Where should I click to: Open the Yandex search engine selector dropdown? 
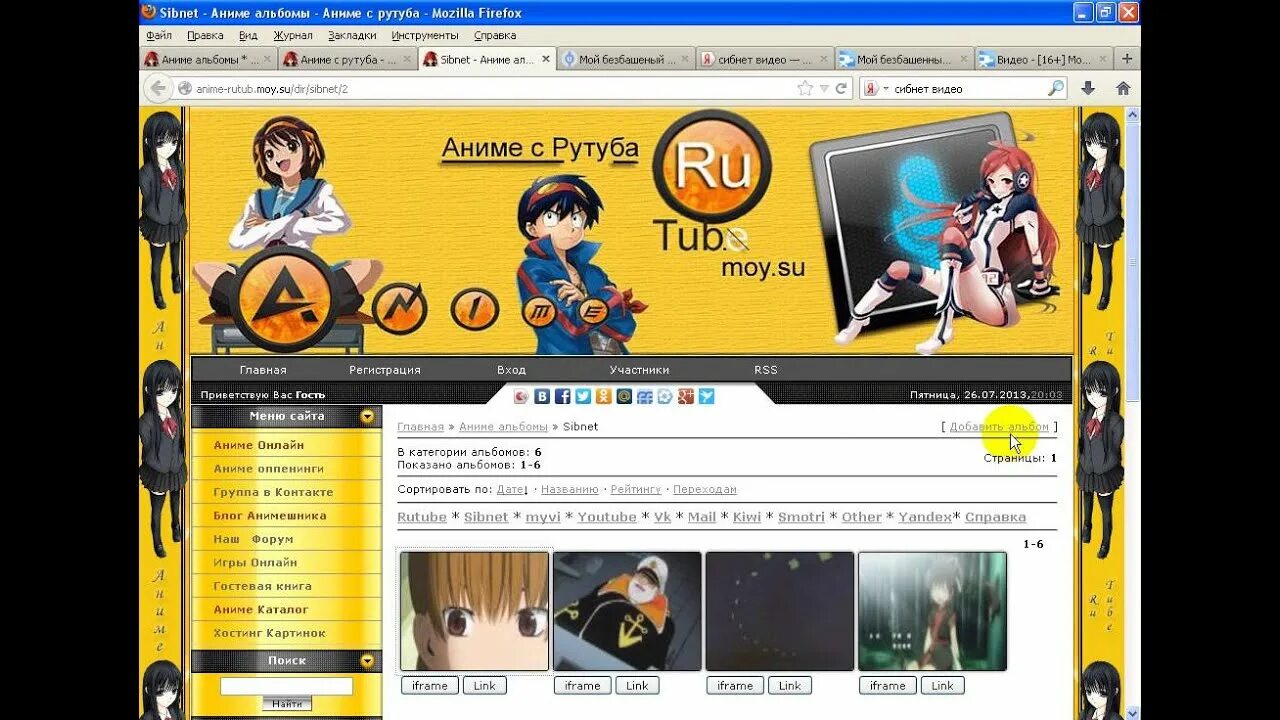point(877,88)
